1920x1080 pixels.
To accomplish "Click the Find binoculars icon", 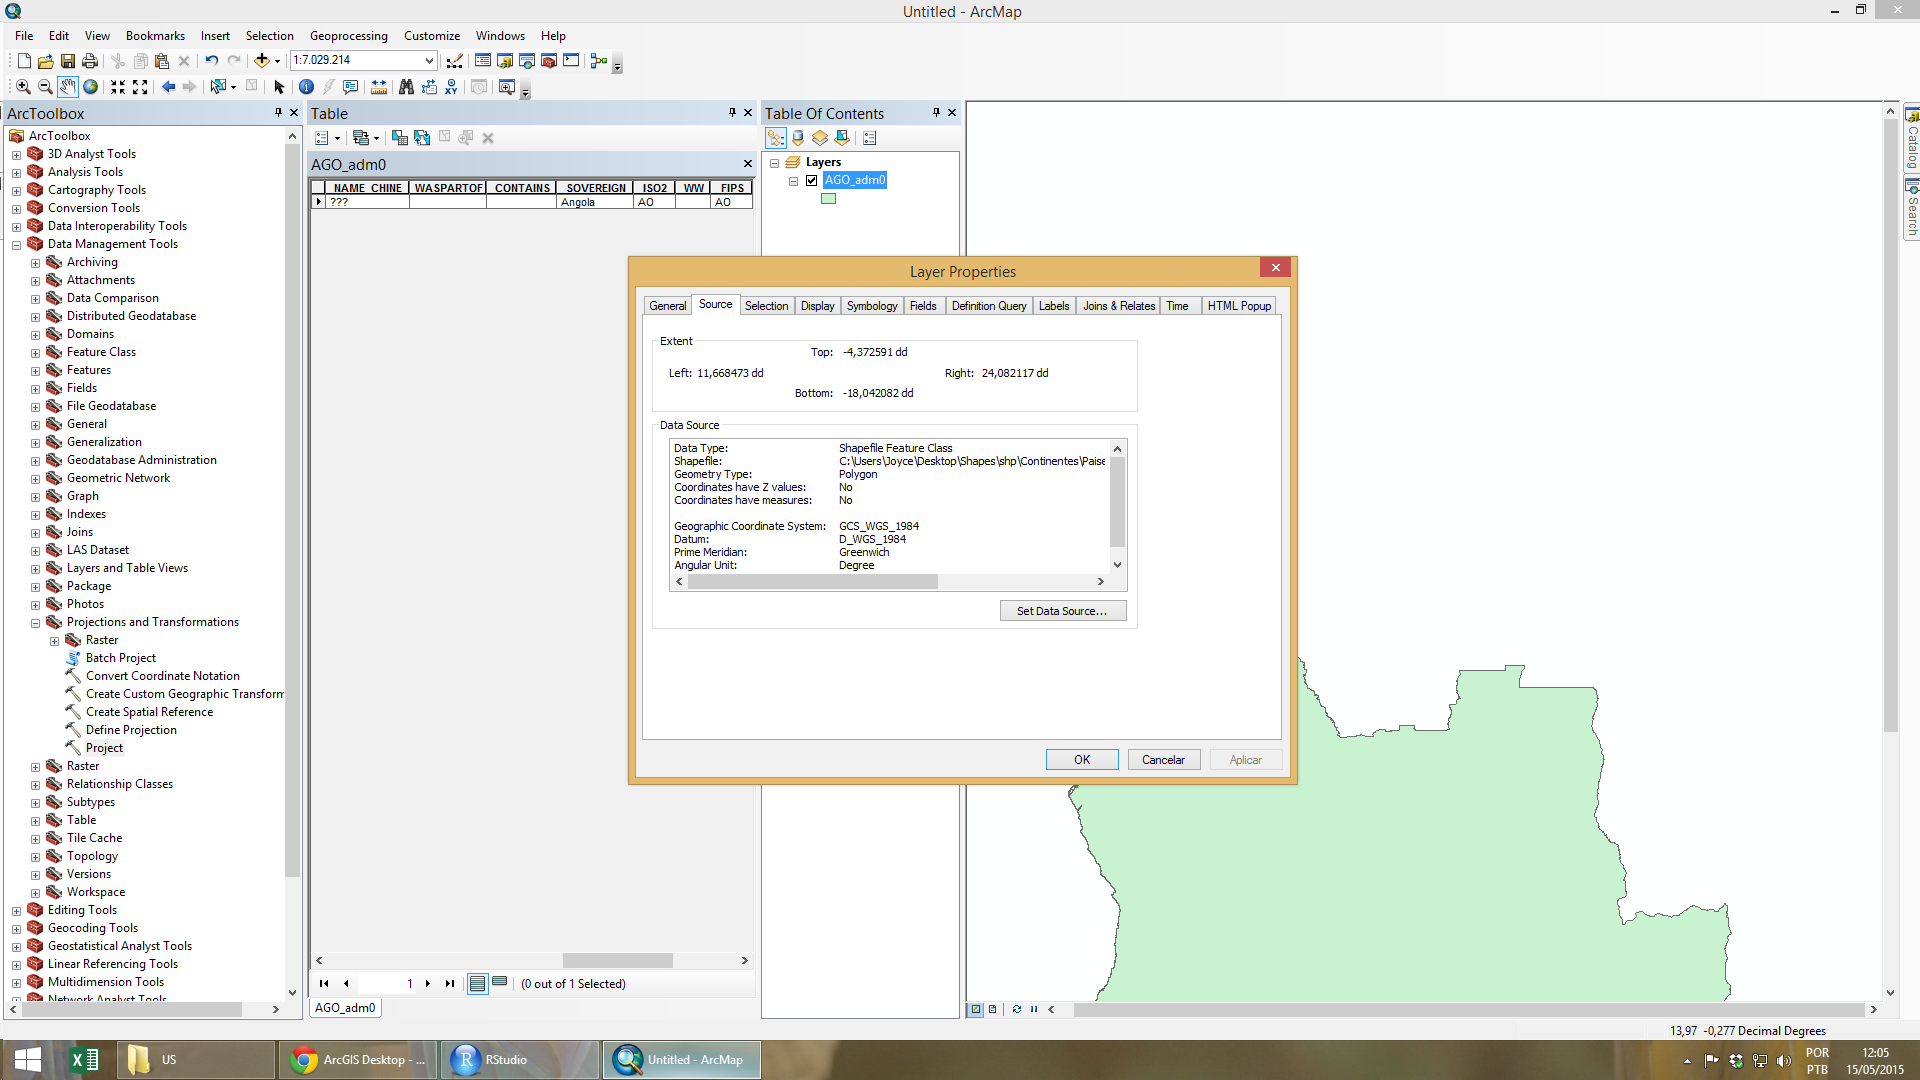I will [x=406, y=87].
